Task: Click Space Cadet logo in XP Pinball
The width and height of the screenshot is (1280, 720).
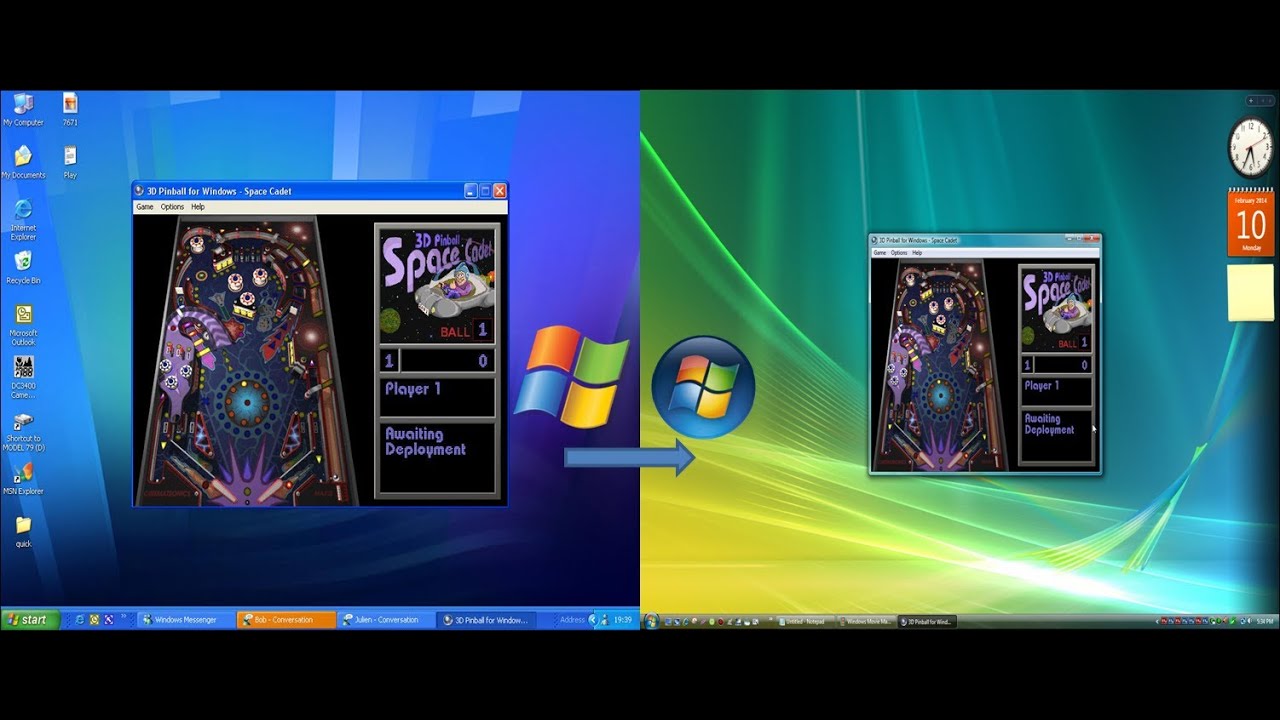Action: pos(437,285)
